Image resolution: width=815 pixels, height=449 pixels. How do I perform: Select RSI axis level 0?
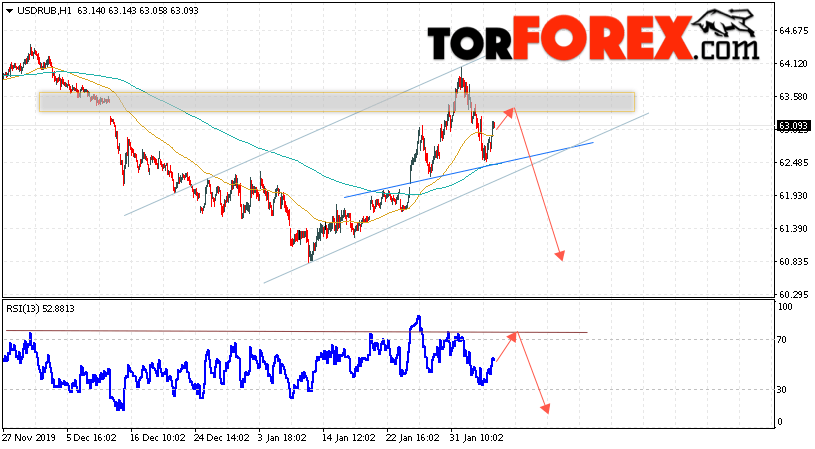click(779, 422)
